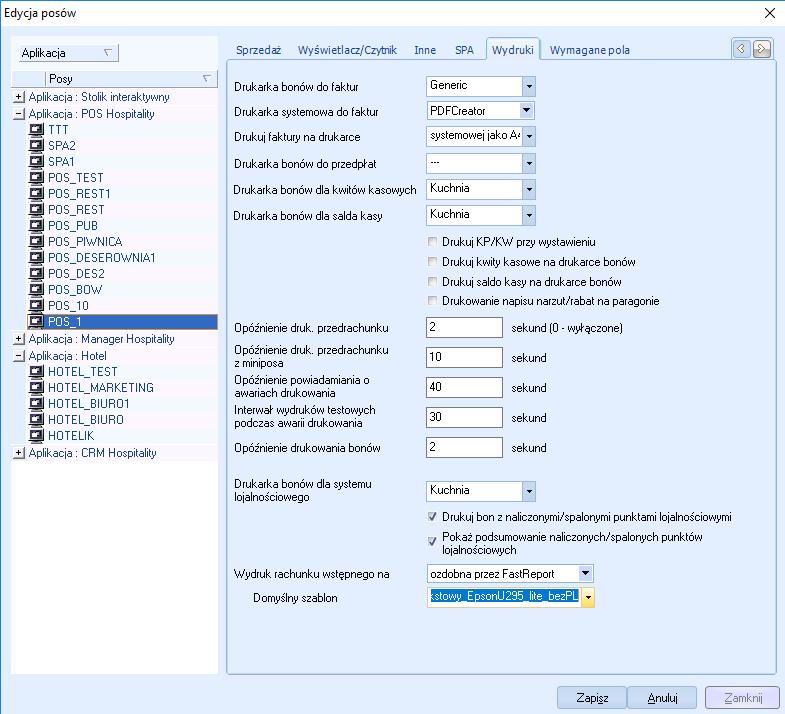Click the terminal icon next to HOTEL_MARKETING
The image size is (785, 714).
coord(36,389)
